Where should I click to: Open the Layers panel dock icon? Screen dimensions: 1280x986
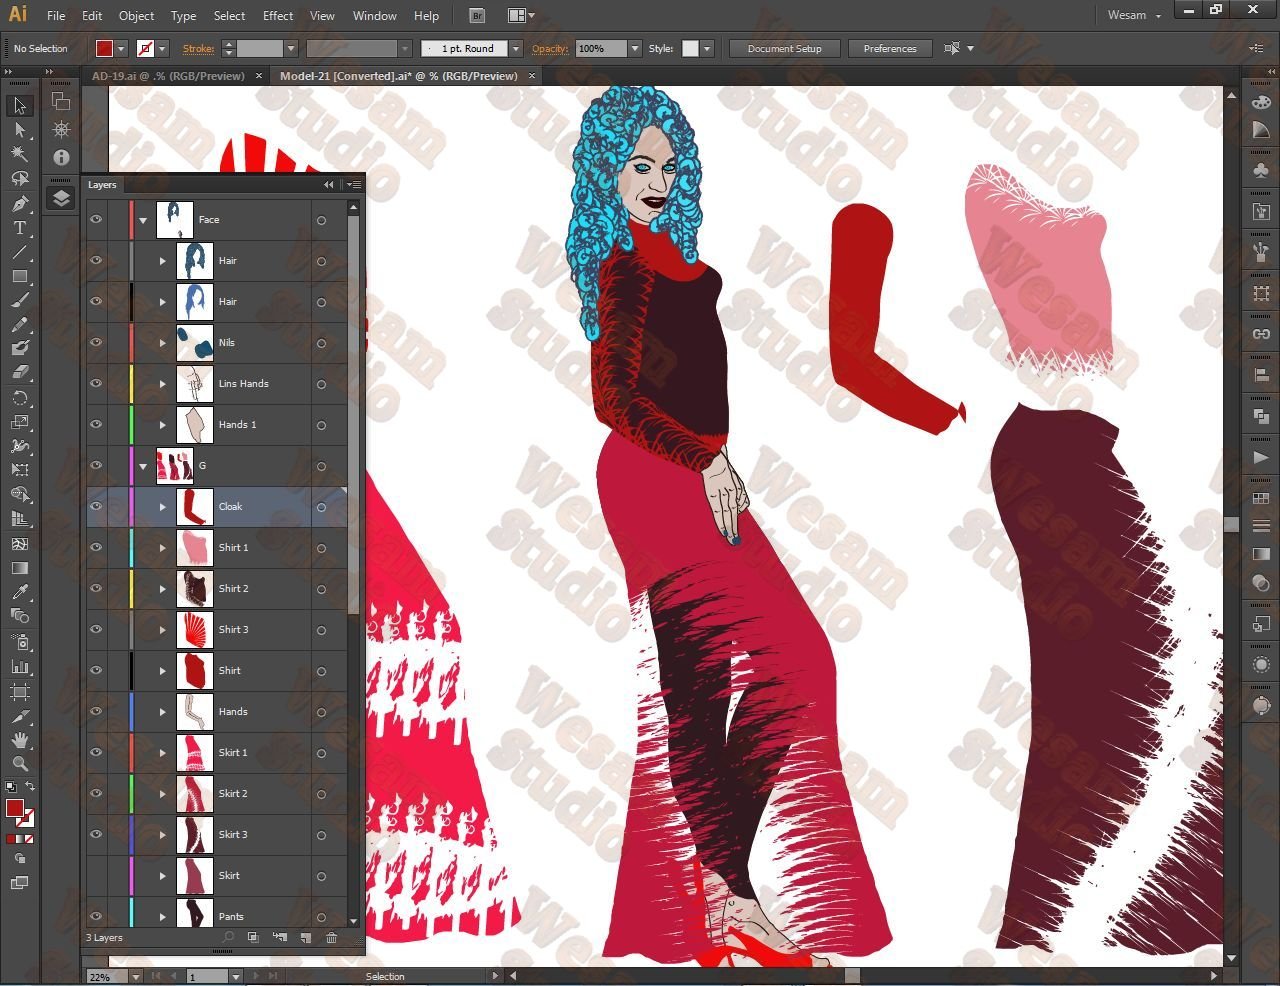(x=61, y=197)
